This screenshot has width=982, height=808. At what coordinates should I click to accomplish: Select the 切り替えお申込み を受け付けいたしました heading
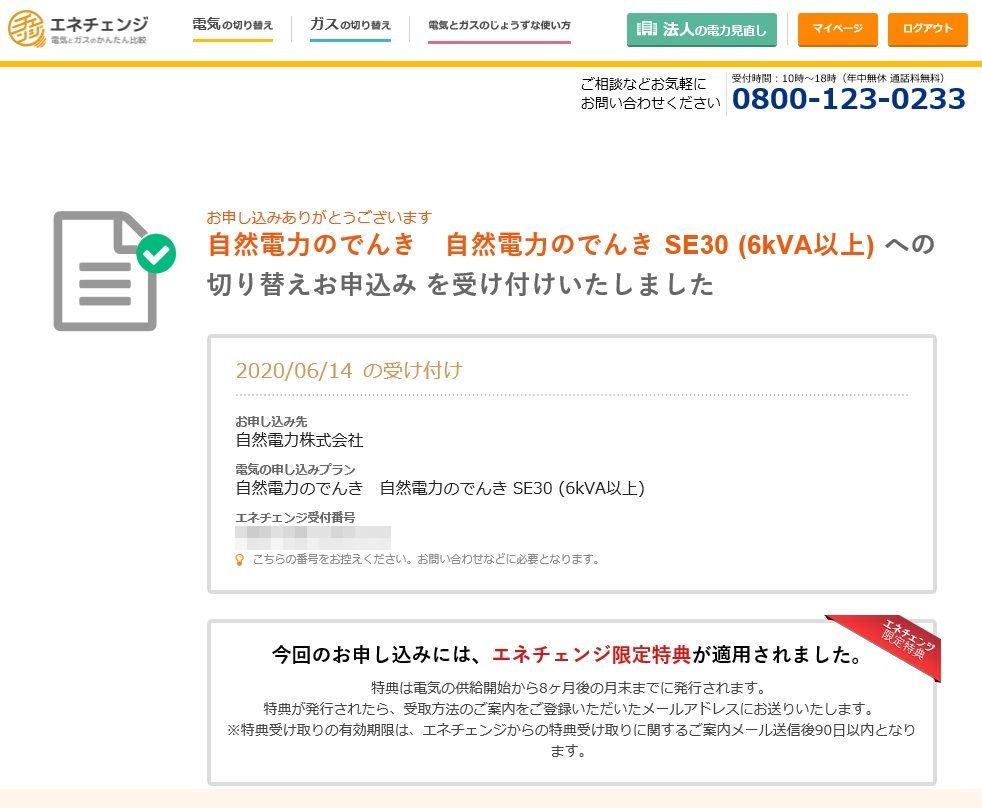460,284
